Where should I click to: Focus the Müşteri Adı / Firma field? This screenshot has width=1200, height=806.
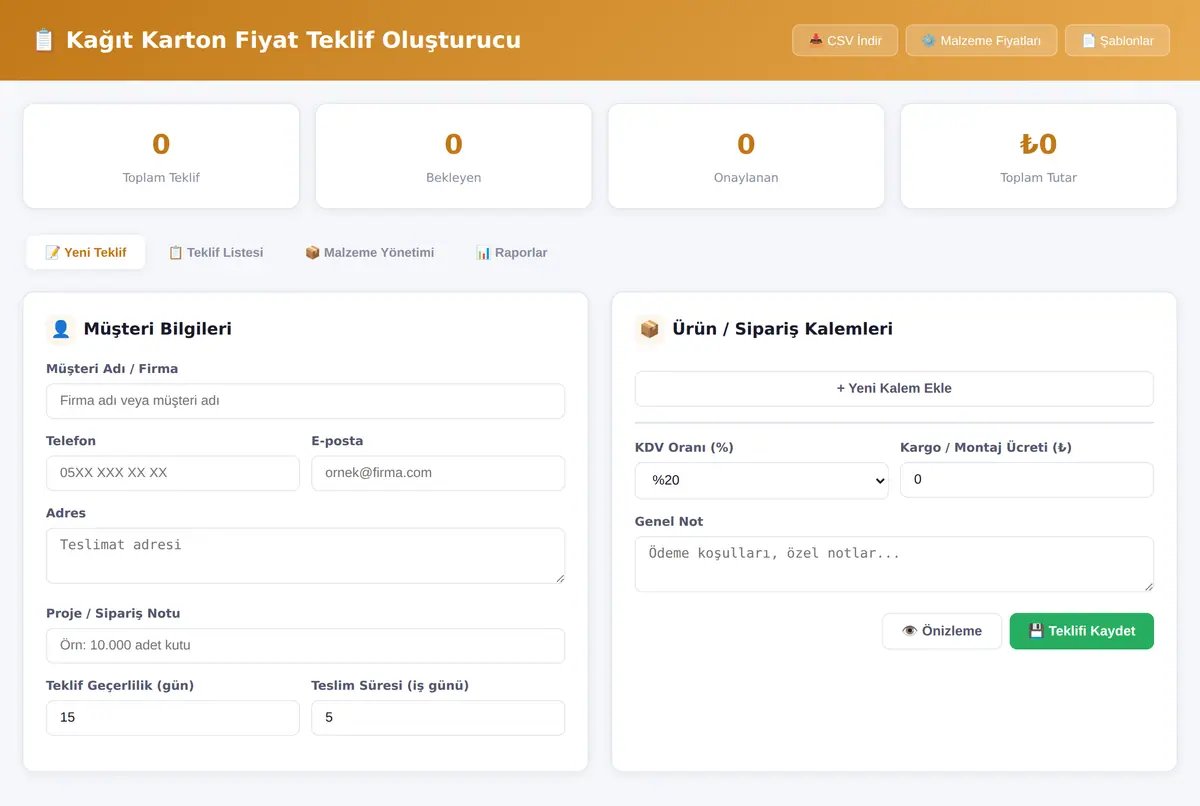305,401
